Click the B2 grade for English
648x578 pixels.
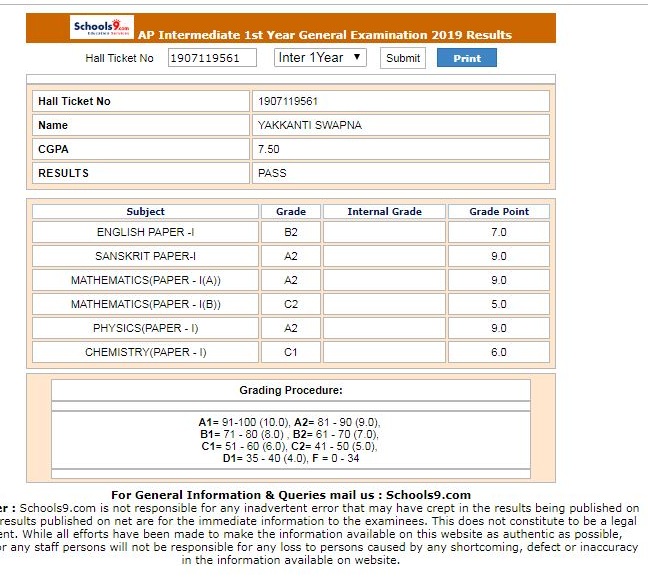pyautogui.click(x=291, y=232)
